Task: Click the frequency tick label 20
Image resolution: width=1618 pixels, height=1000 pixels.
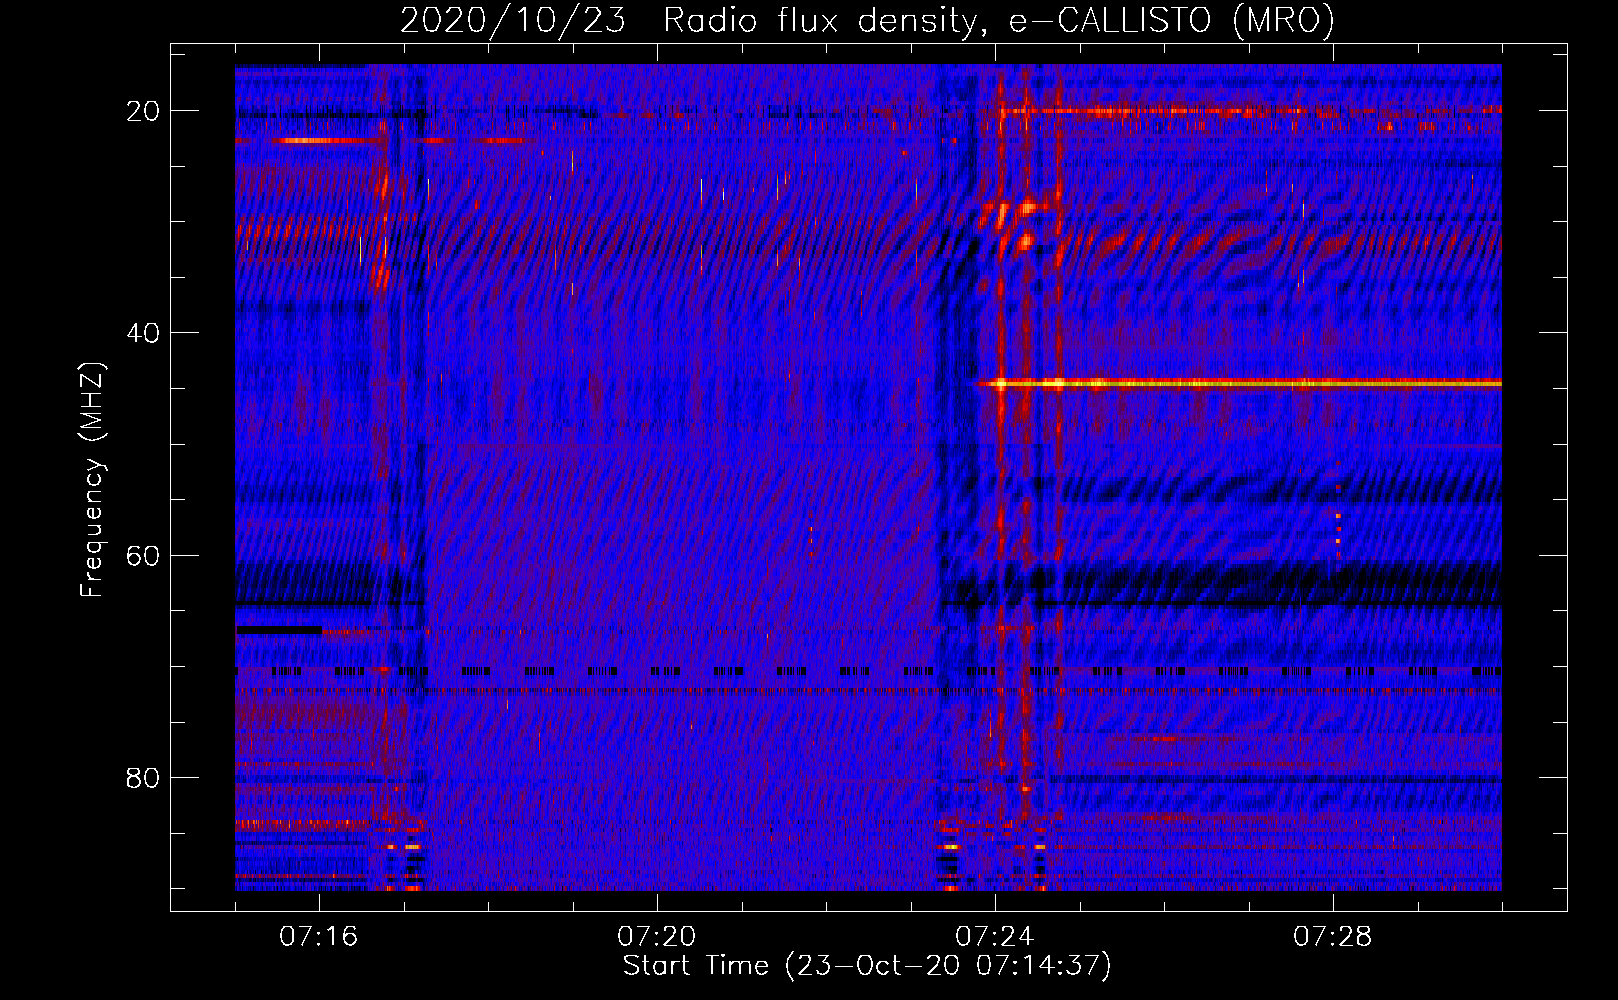Action: [143, 111]
